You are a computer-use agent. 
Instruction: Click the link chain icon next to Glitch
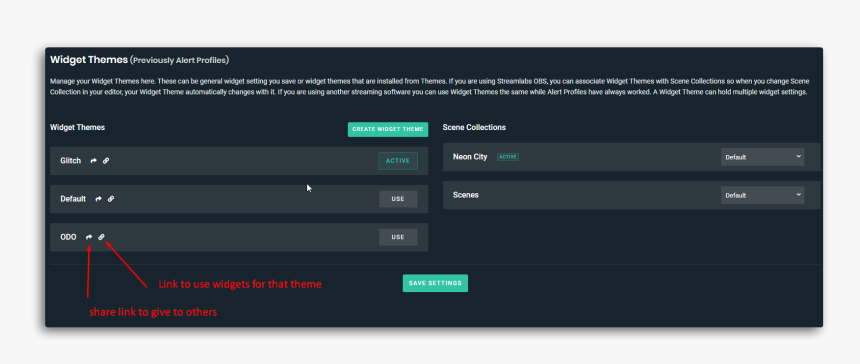106,161
